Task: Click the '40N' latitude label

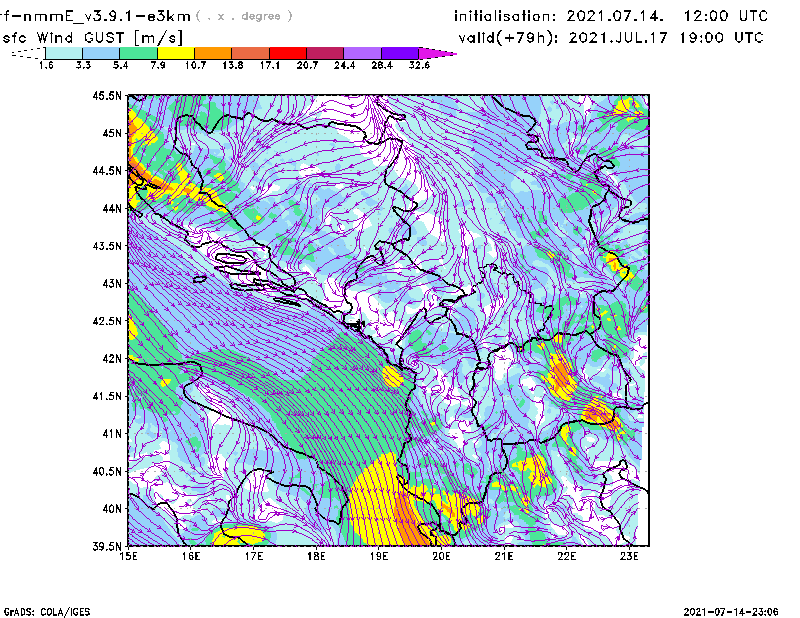Action: (112, 509)
